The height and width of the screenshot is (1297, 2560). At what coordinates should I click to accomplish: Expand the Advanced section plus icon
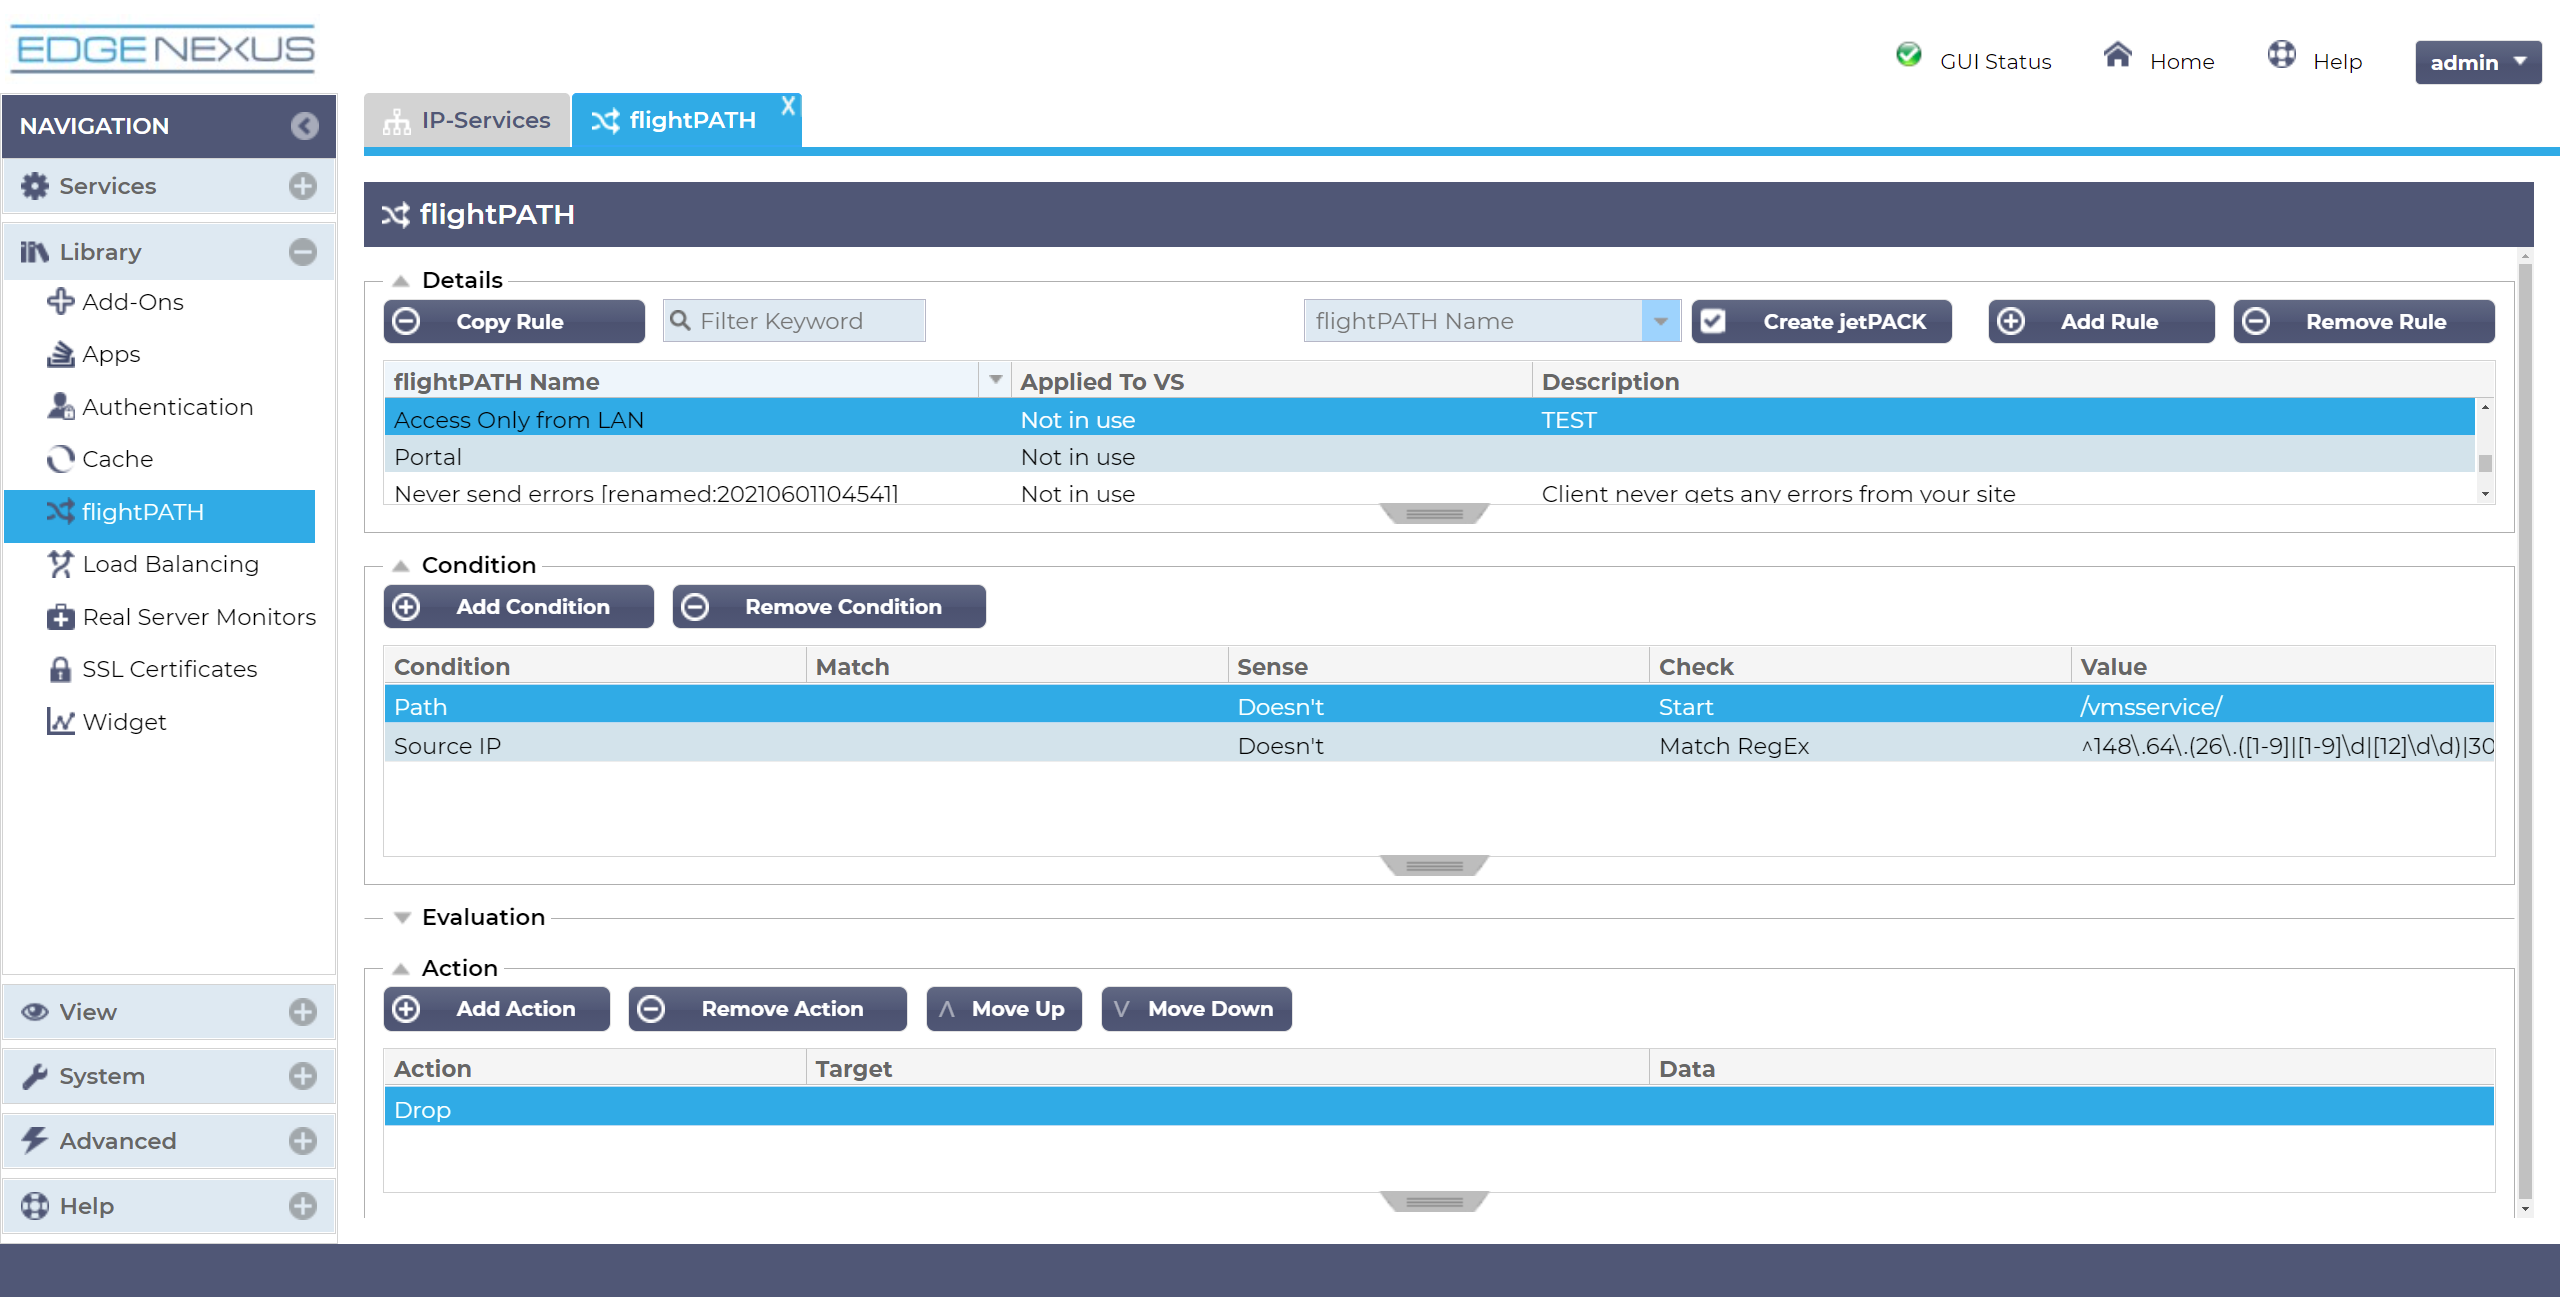[x=303, y=1141]
